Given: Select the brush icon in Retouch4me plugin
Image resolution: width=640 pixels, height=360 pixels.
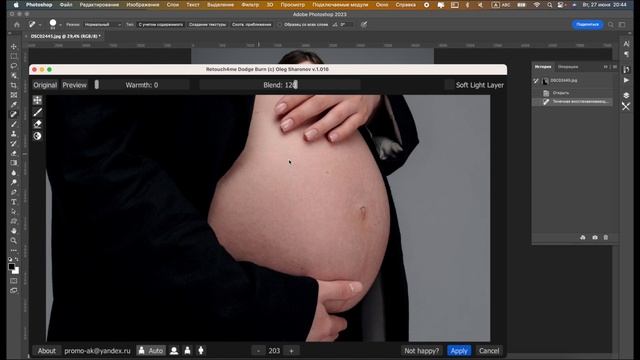Looking at the screenshot, I should (x=38, y=112).
